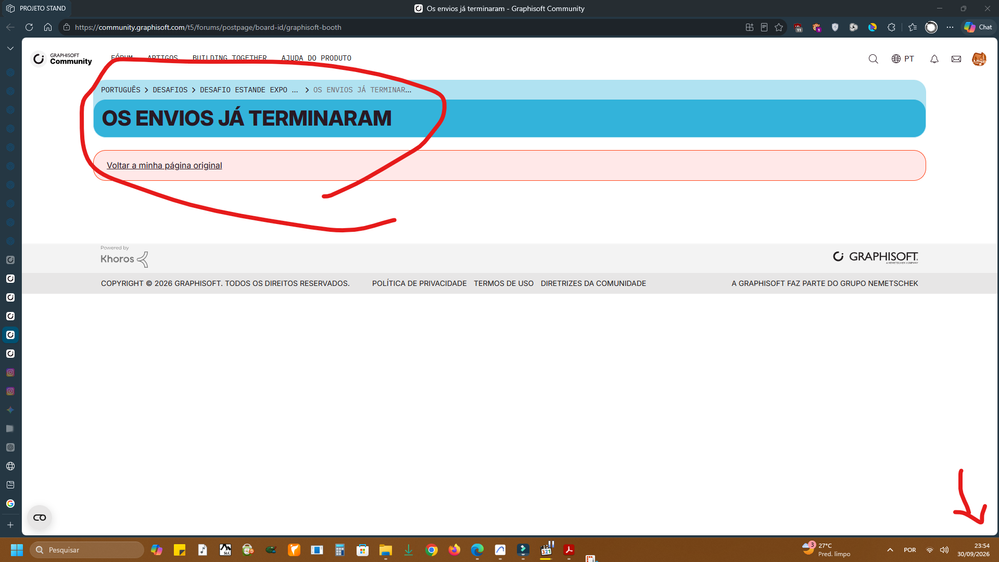Viewport: 999px width, 562px height.
Task: Go to Desafio Estande Expo breadcrumb
Action: point(248,90)
